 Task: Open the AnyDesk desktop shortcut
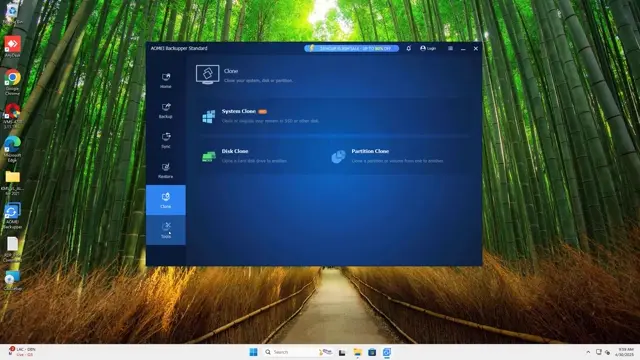tap(12, 47)
